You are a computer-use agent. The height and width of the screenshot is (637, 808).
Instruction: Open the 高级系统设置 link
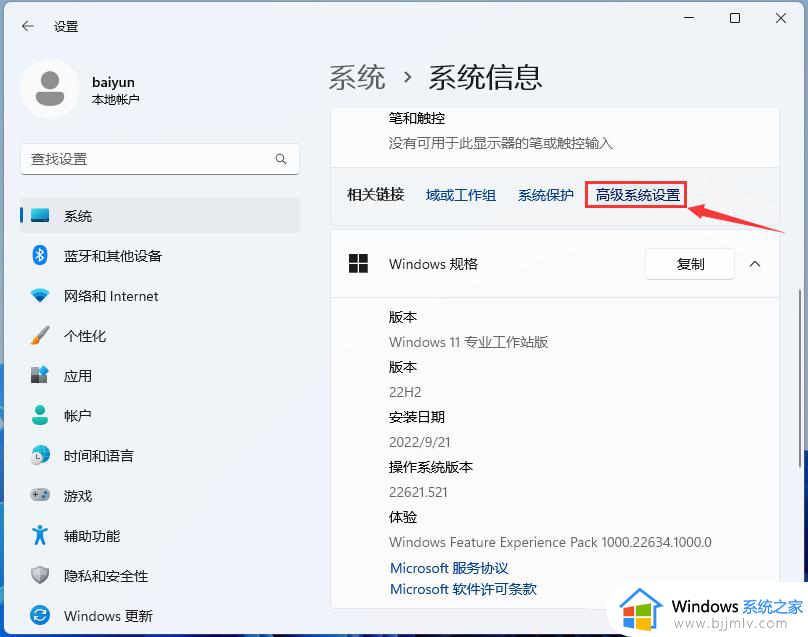click(x=637, y=195)
